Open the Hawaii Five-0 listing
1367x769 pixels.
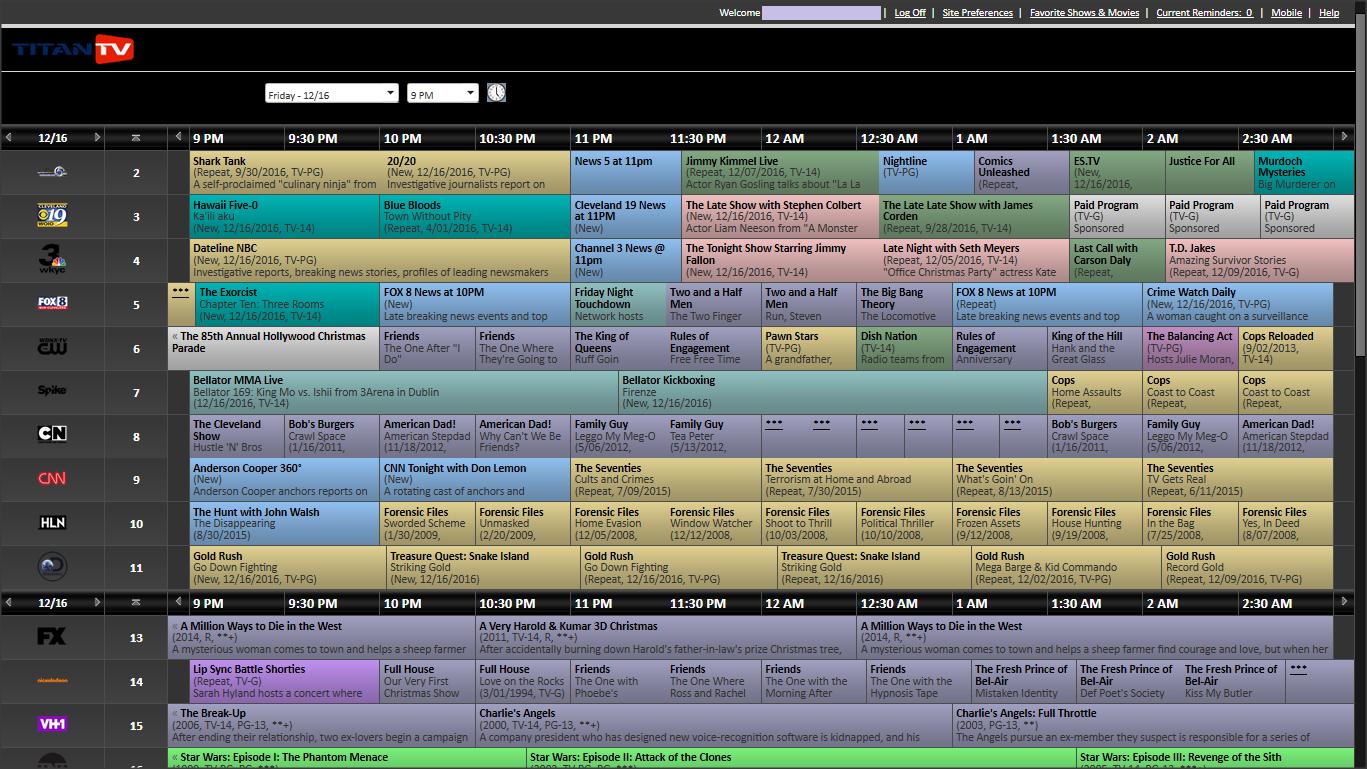pos(285,216)
